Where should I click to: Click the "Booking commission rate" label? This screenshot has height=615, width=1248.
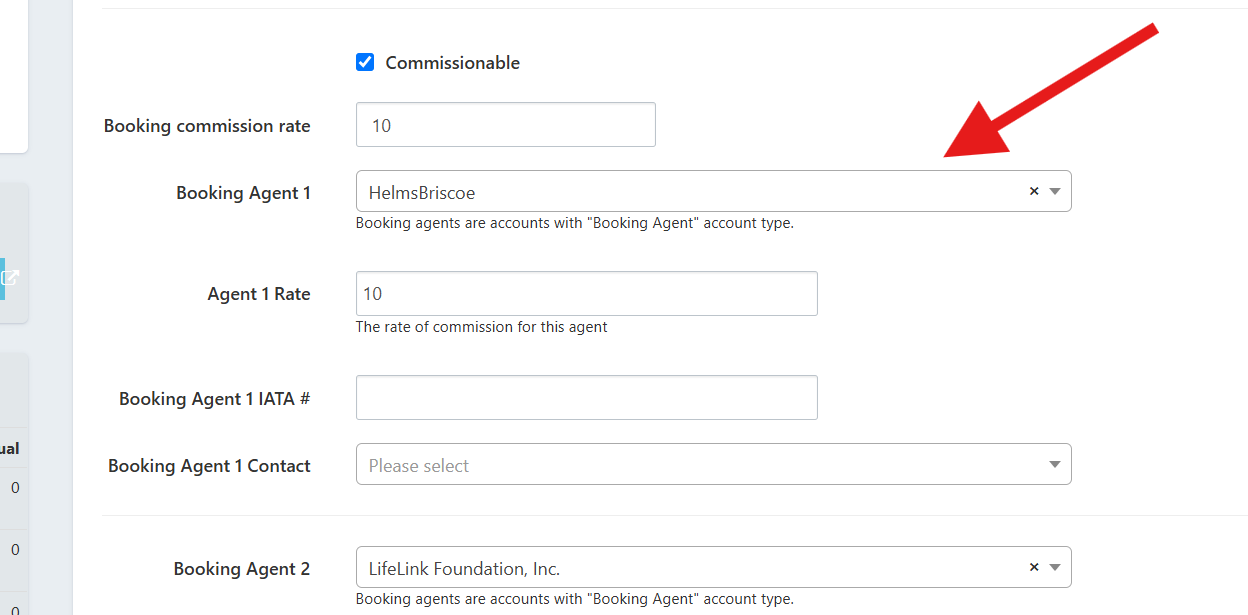[207, 126]
